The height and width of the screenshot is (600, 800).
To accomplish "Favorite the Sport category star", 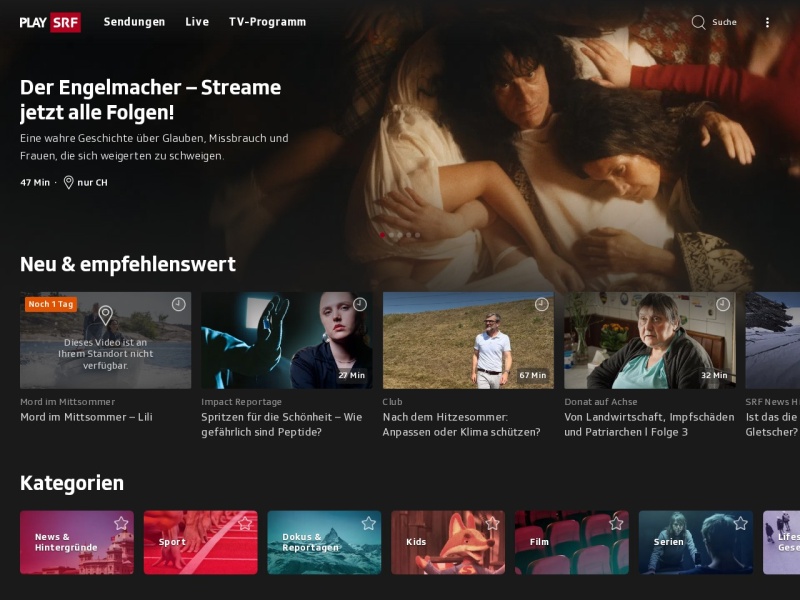I will pyautogui.click(x=245, y=523).
